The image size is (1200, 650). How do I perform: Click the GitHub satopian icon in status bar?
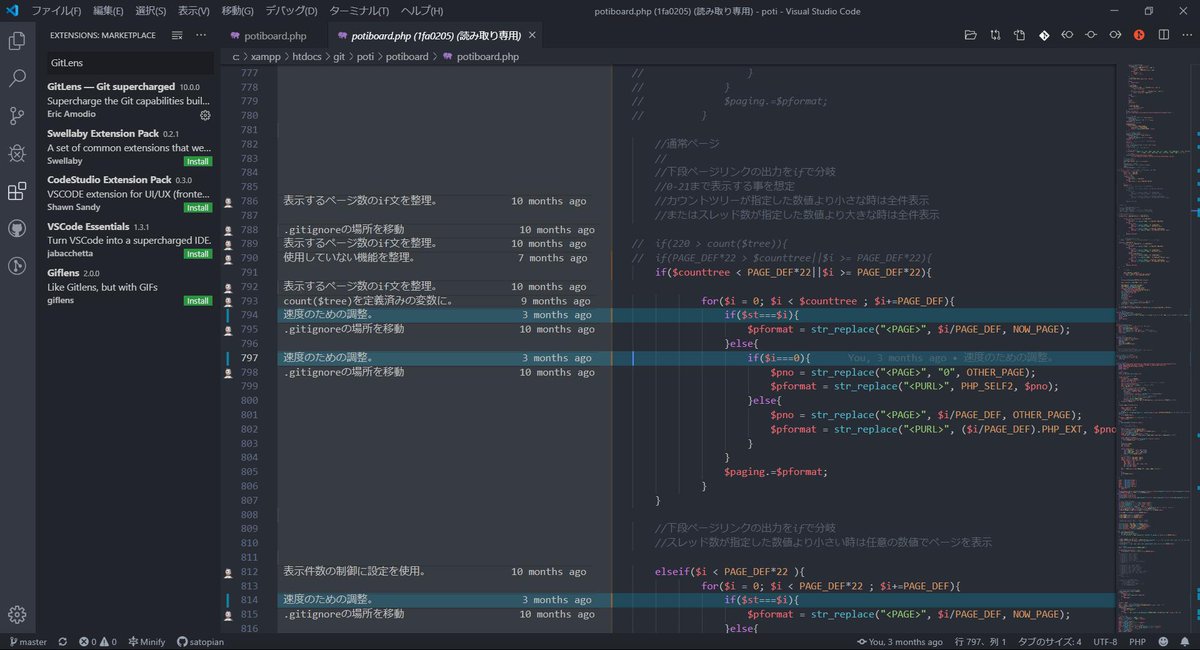click(203, 641)
